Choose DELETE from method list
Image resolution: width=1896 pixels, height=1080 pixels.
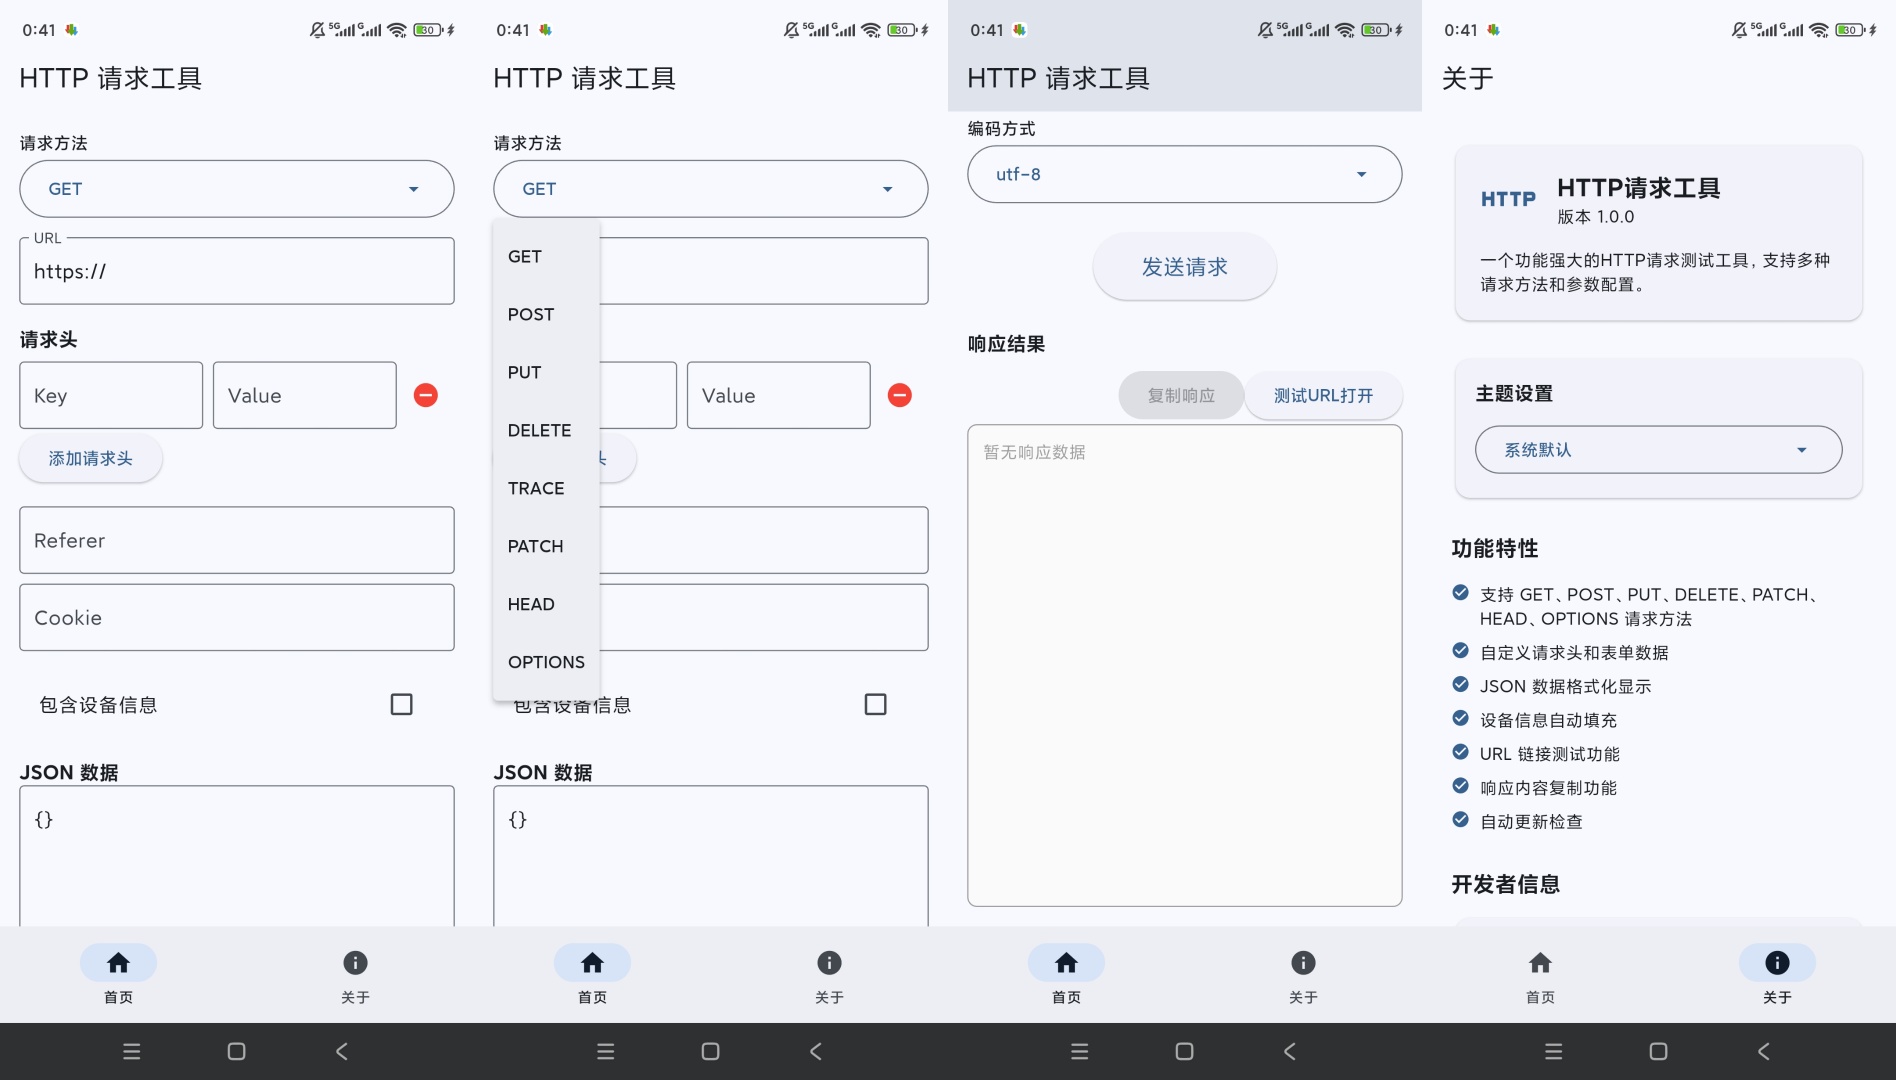click(546, 430)
